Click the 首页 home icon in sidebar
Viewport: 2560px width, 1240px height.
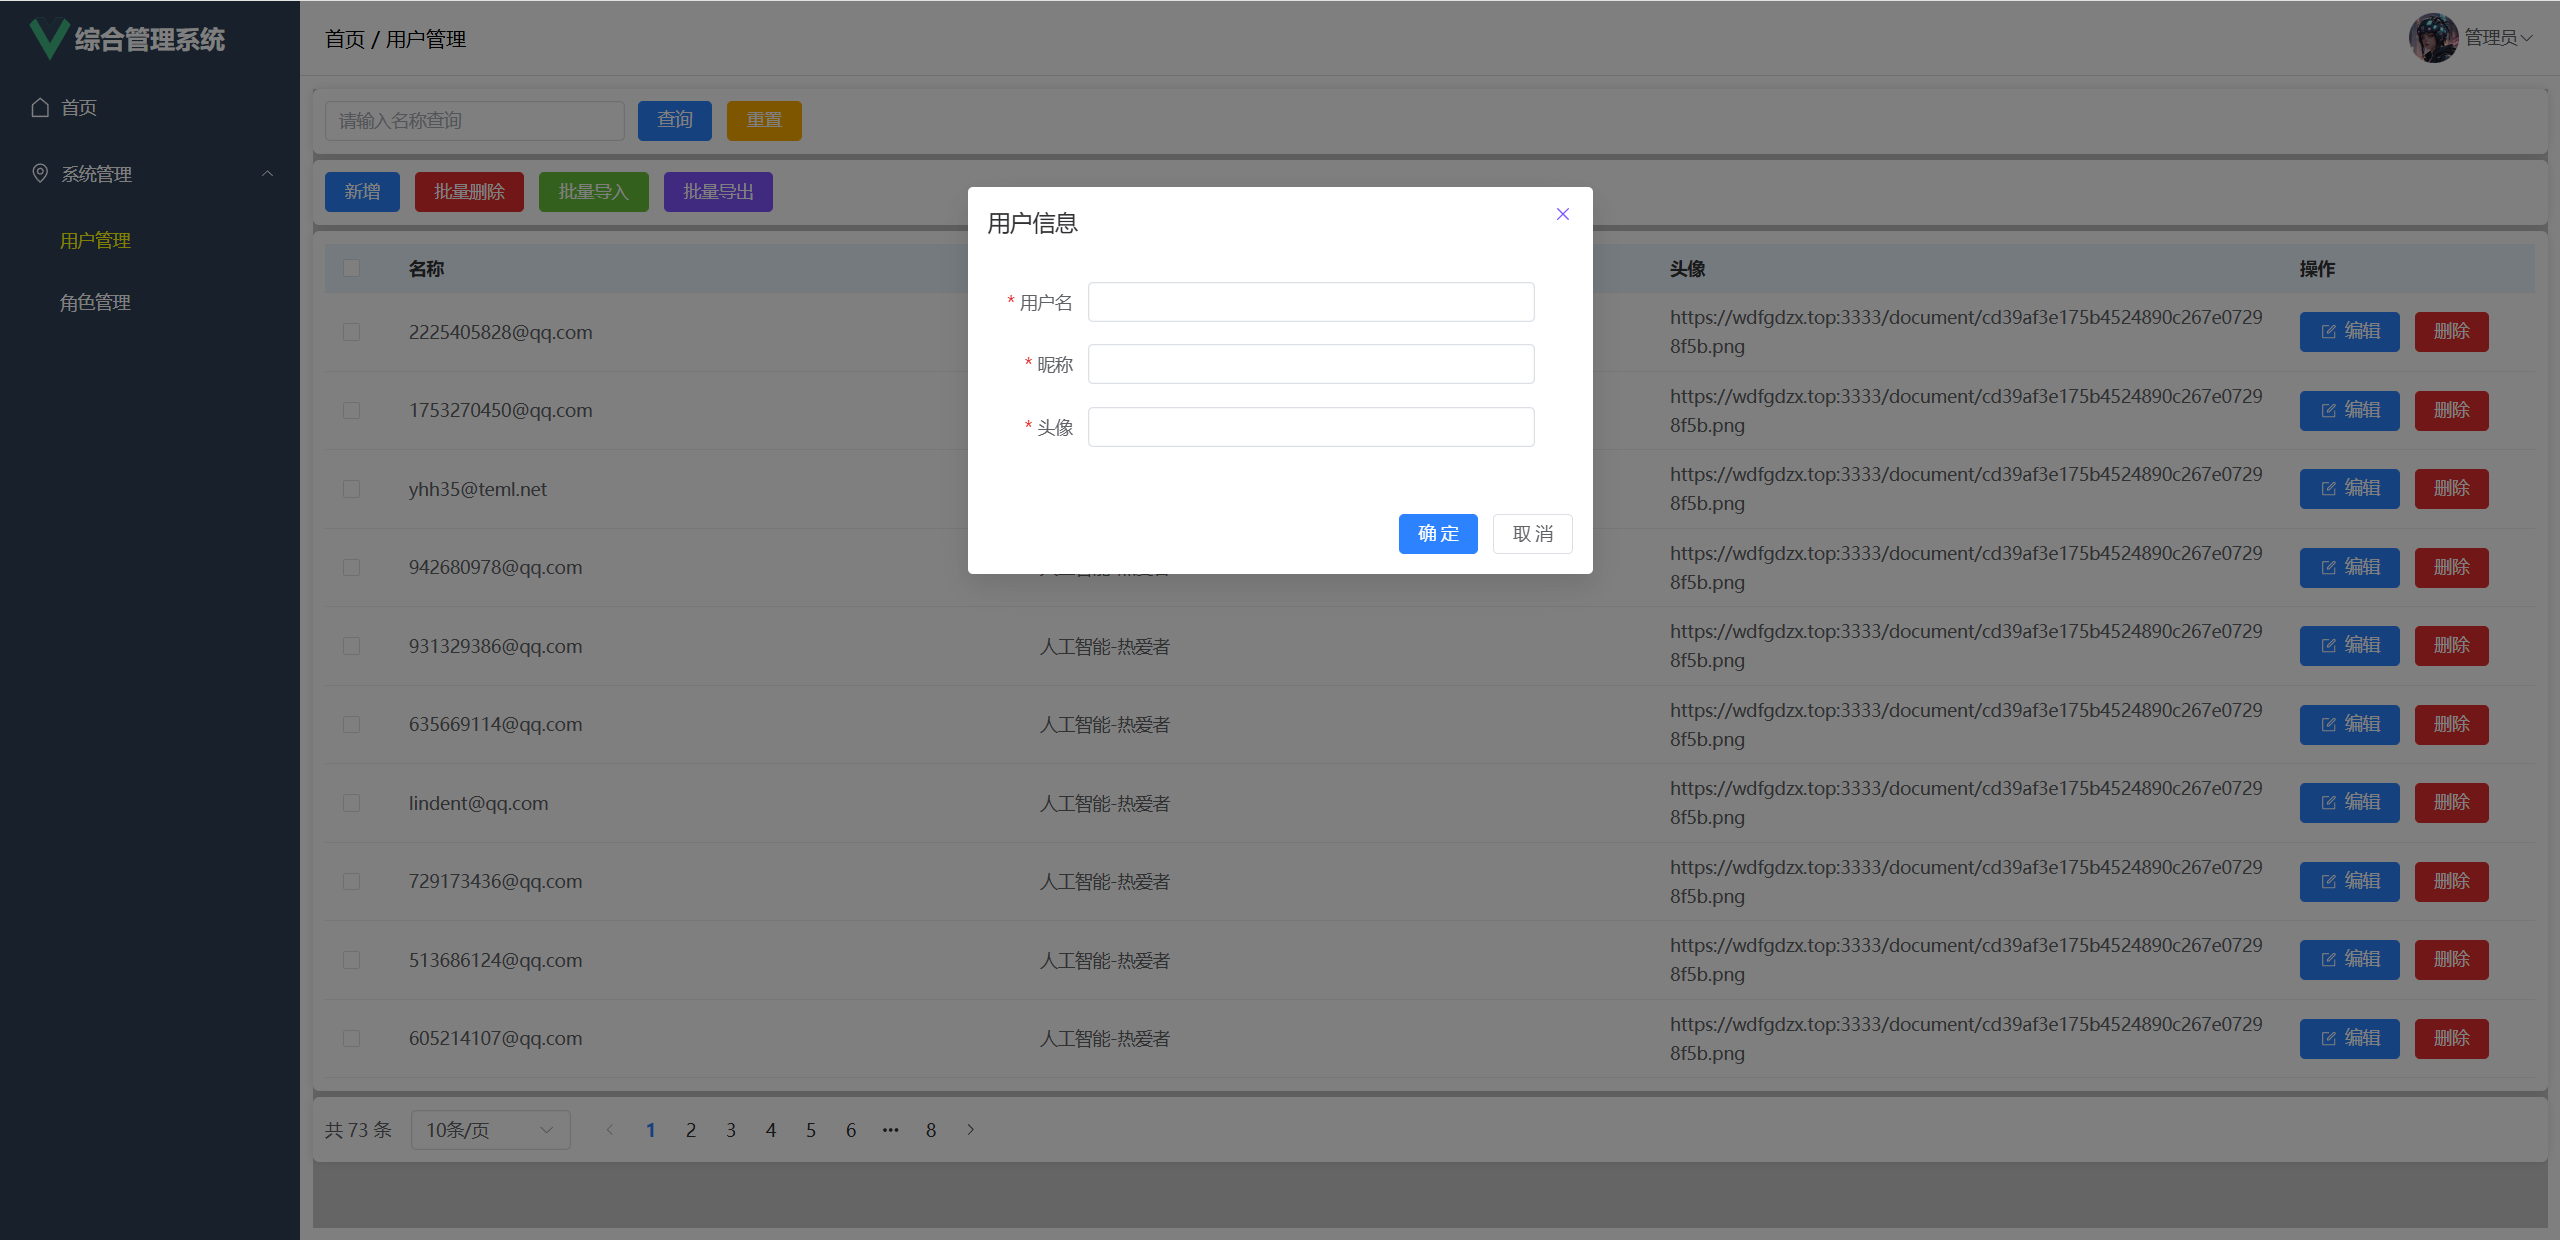(x=40, y=107)
